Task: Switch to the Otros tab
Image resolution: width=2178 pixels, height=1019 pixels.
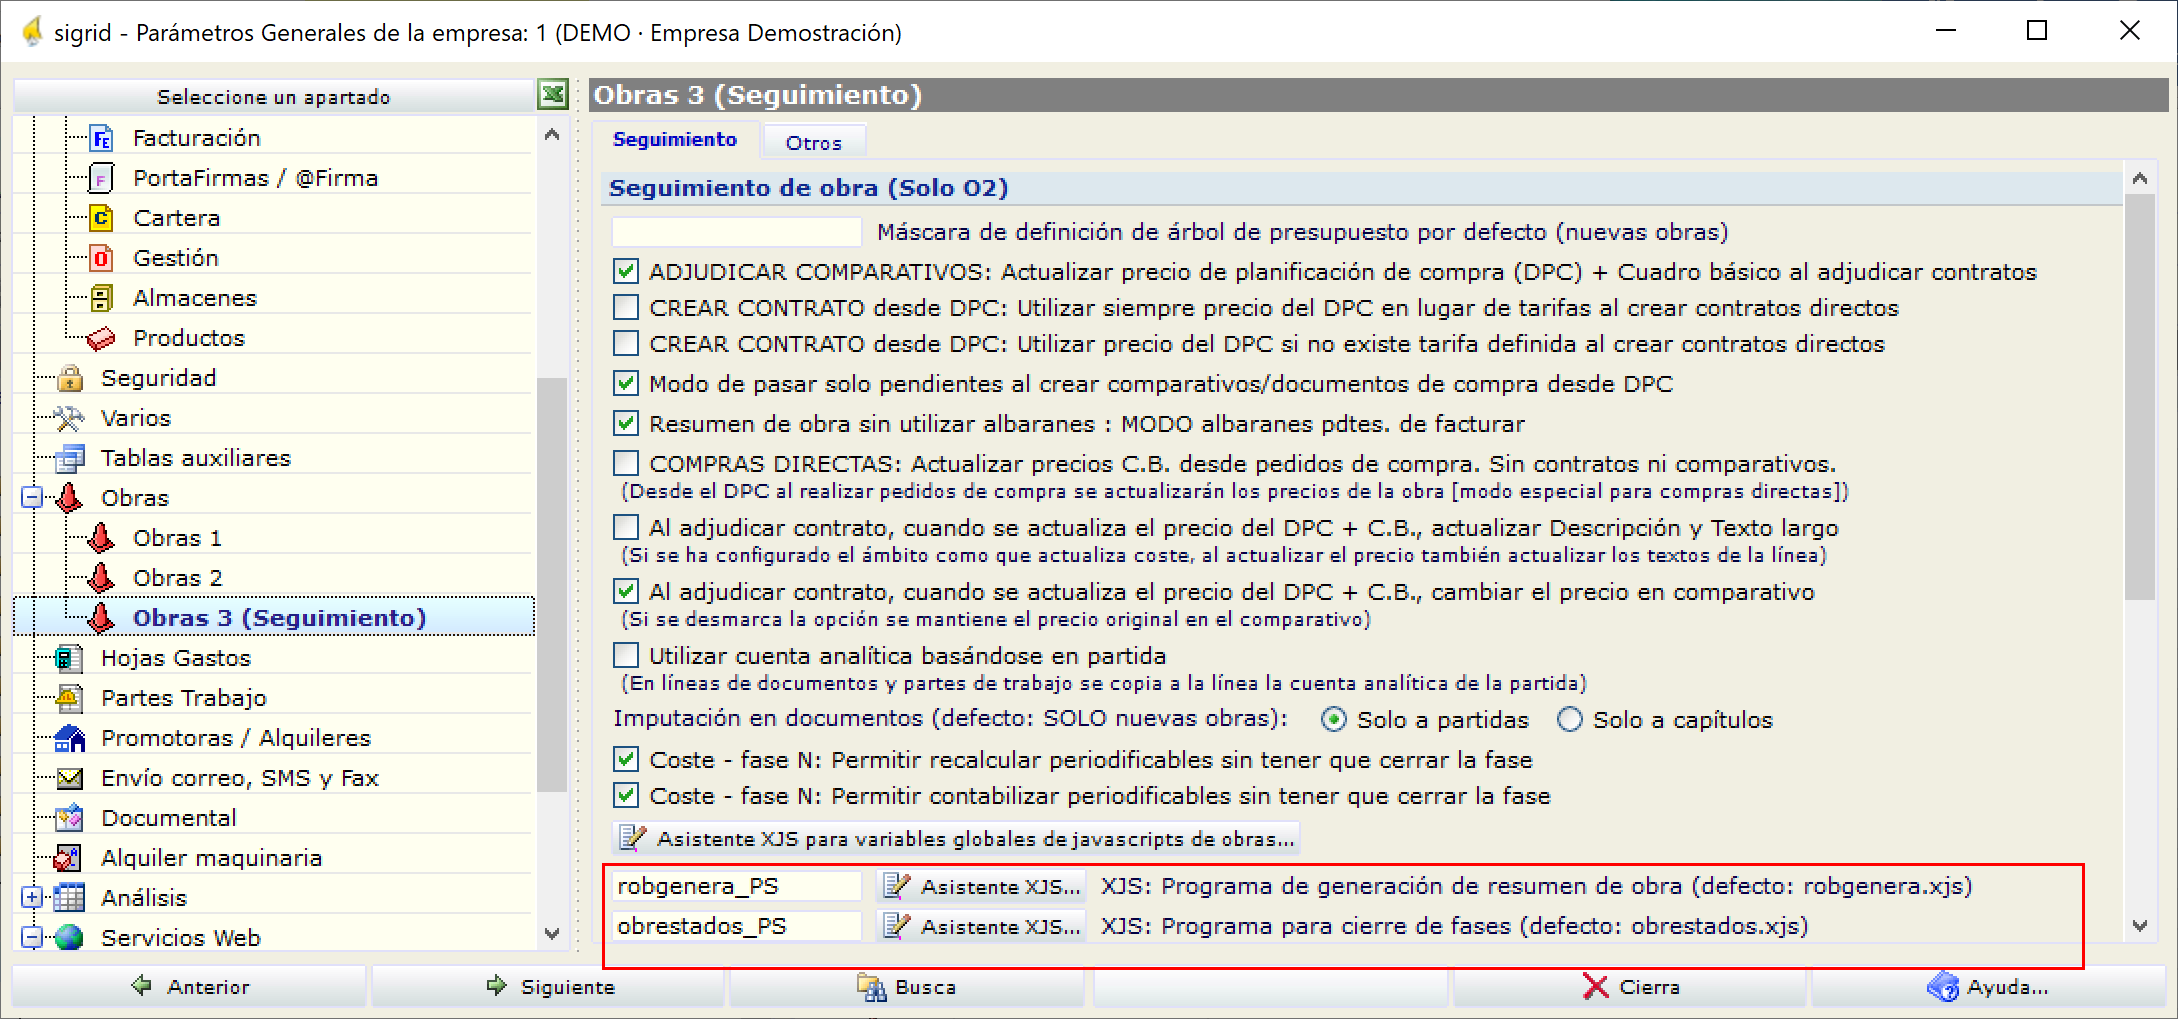Action: pos(814,142)
